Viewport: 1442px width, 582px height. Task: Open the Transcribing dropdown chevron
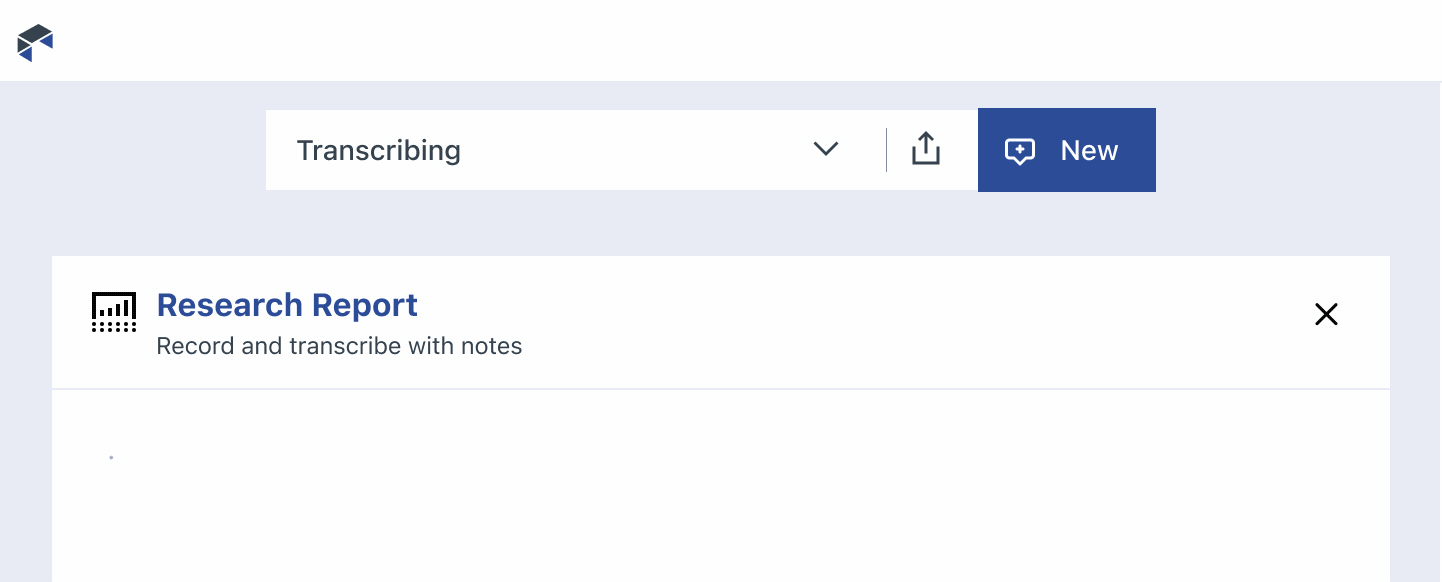tap(825, 149)
